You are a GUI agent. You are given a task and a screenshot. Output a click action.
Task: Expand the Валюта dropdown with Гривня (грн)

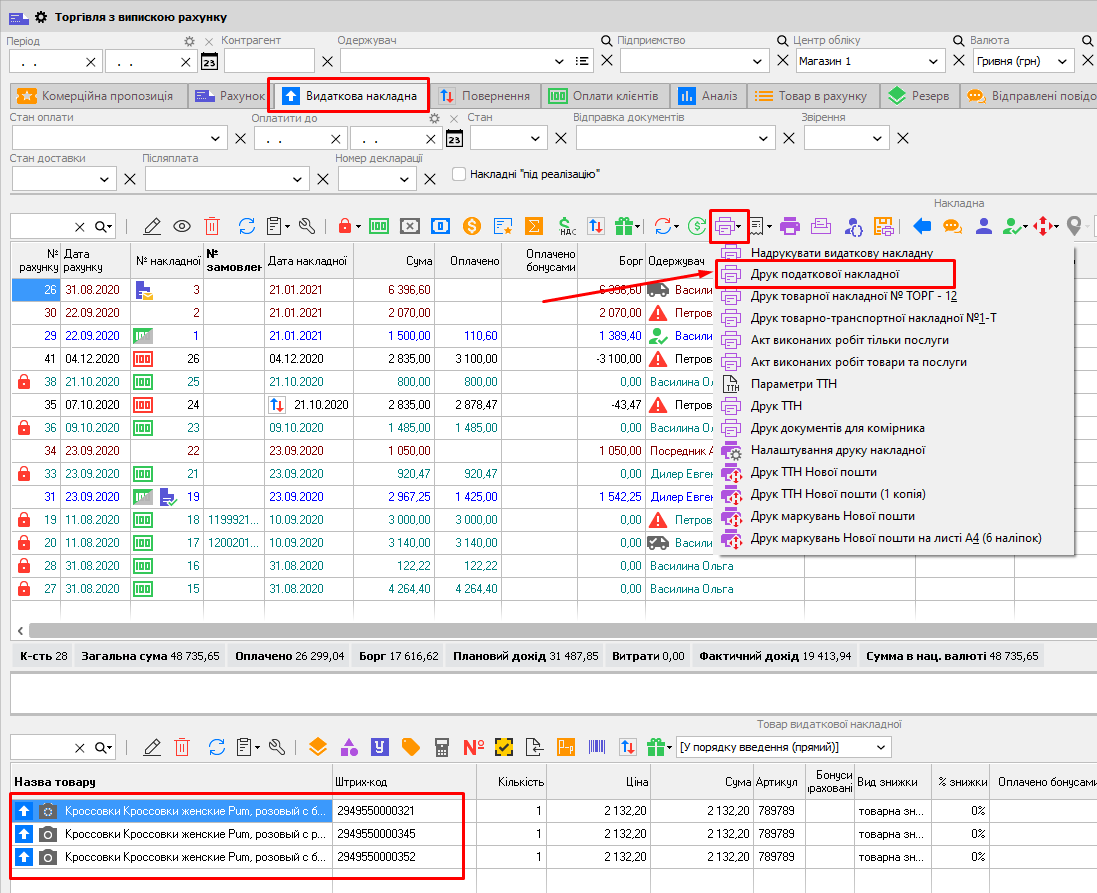tap(1064, 61)
